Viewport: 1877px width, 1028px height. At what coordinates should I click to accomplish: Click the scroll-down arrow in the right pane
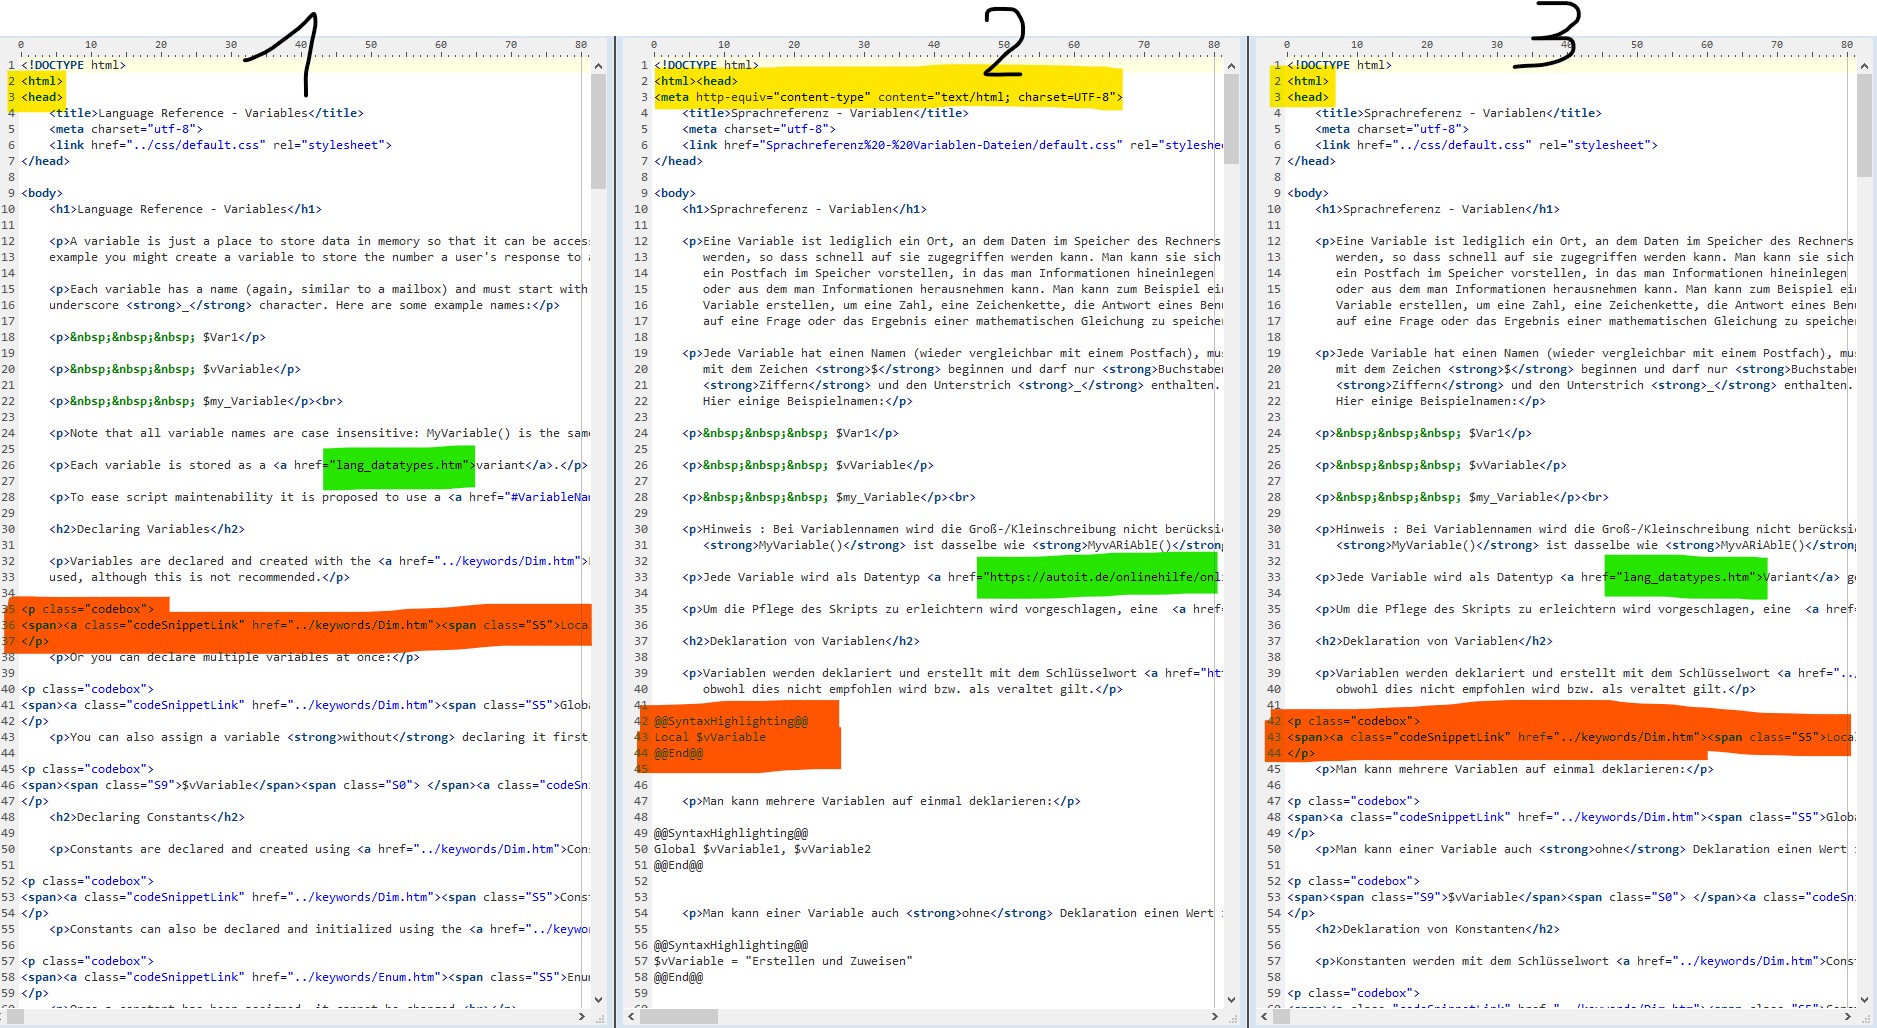pyautogui.click(x=1864, y=999)
